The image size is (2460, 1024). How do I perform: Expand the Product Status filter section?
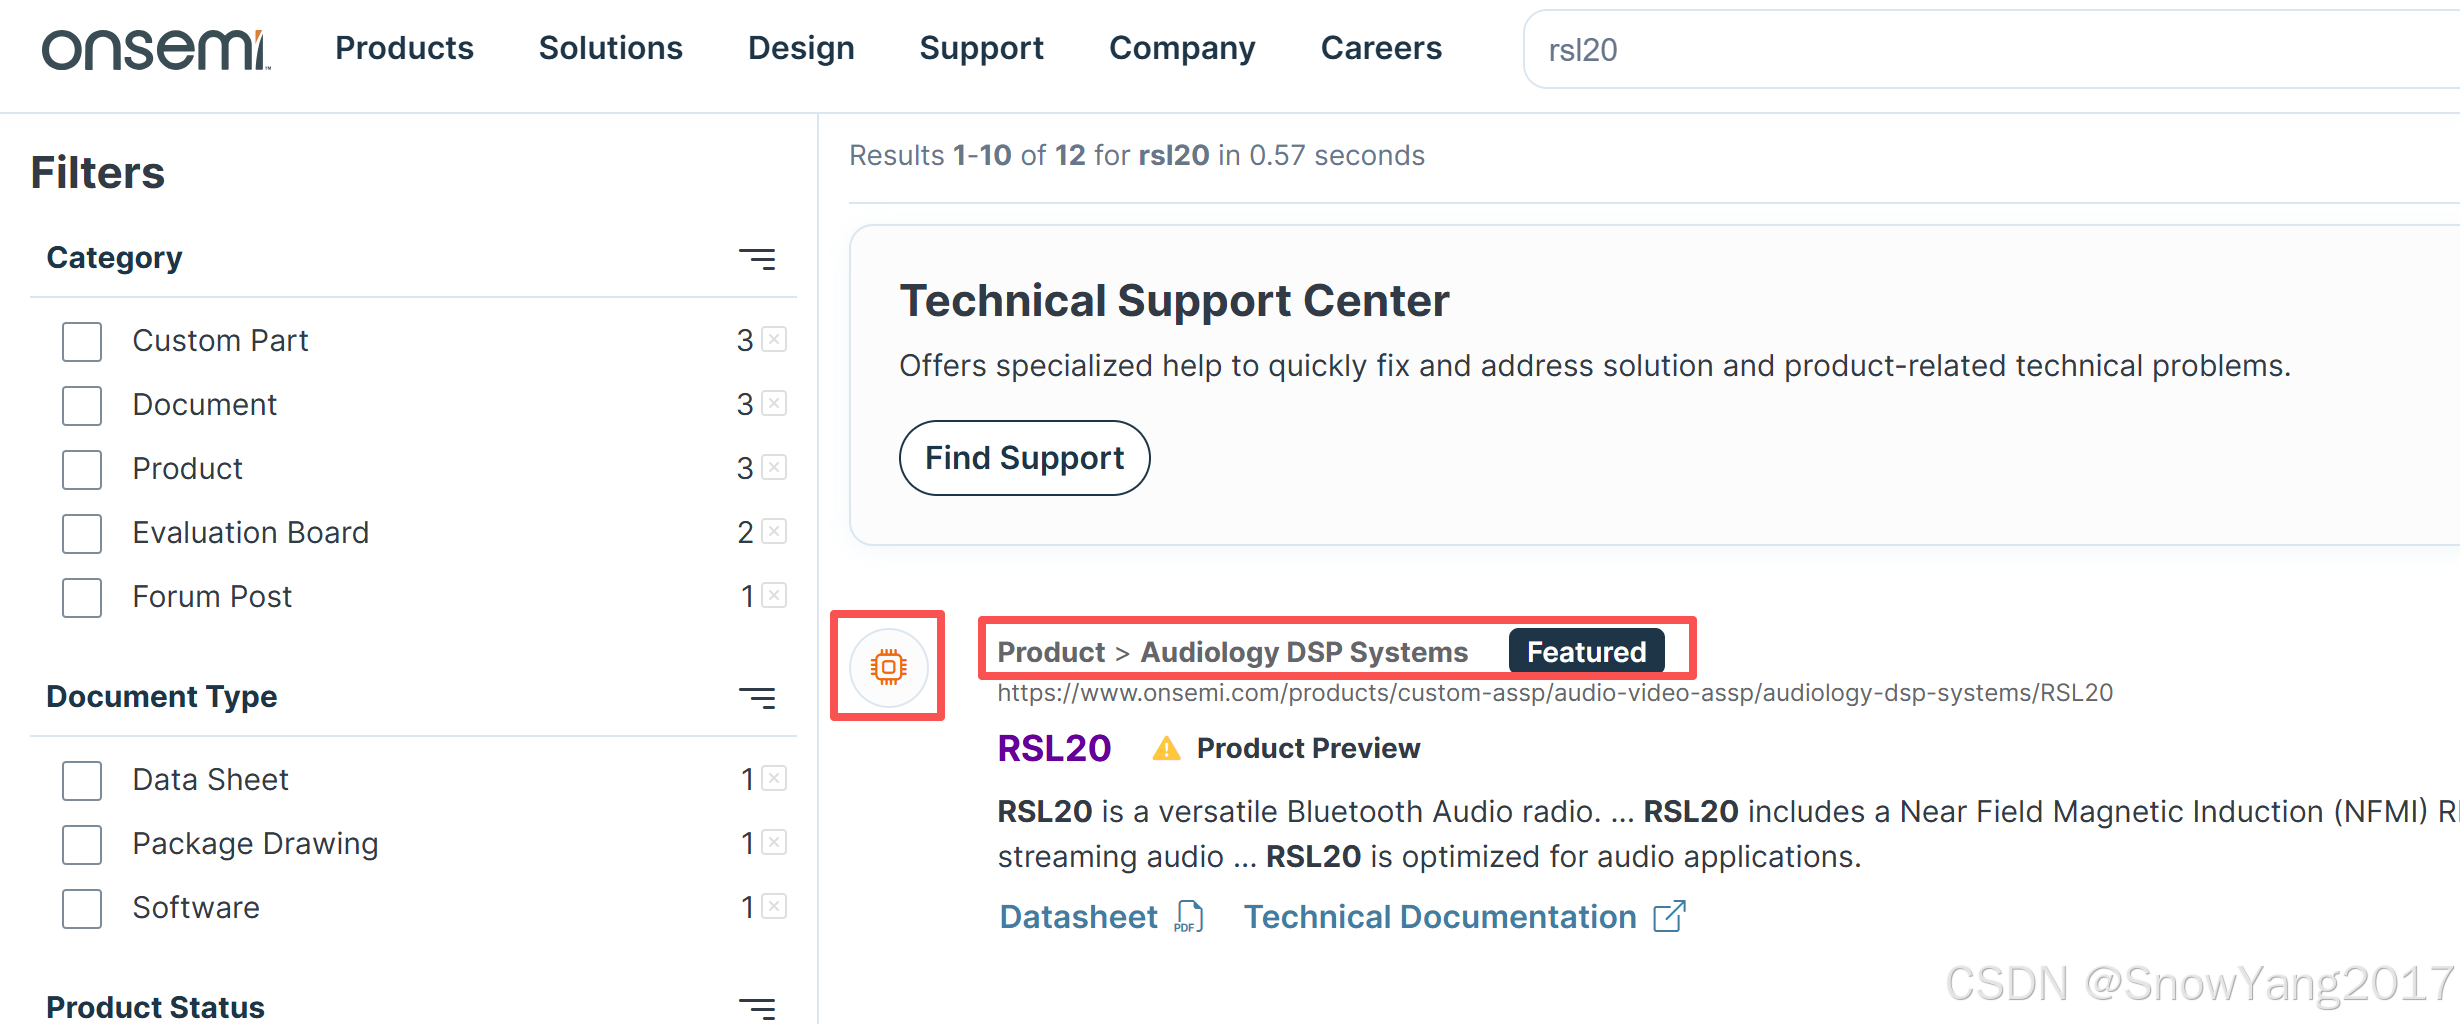point(757,1008)
